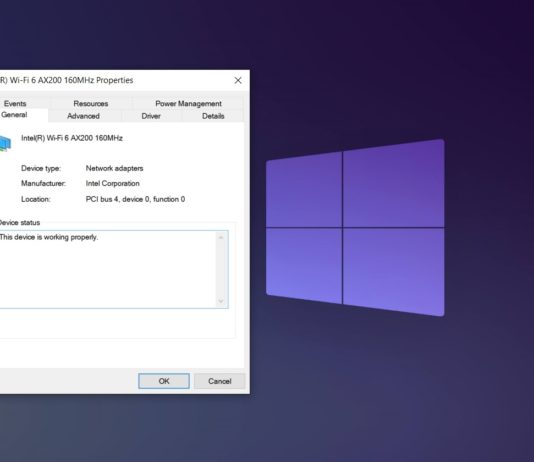This screenshot has width=534, height=462.
Task: Click the Cancel button
Action: point(220,381)
